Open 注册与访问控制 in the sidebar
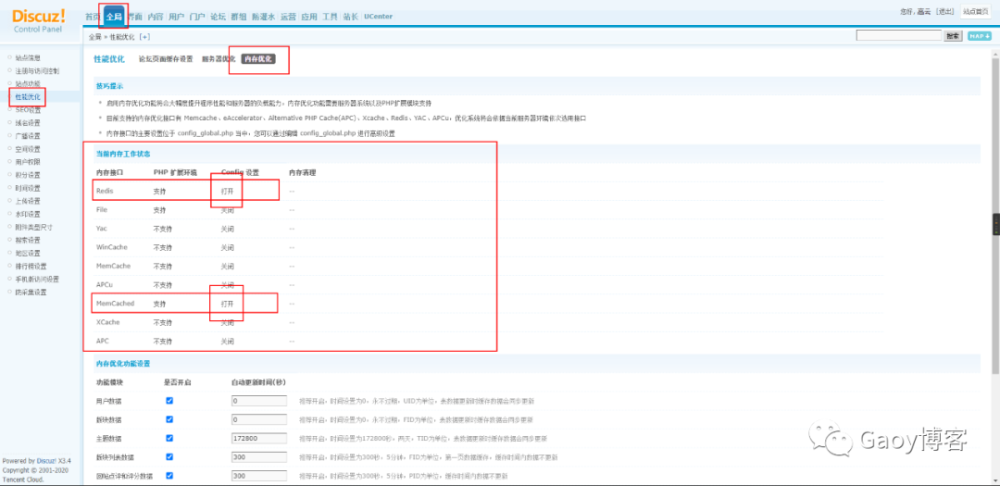This screenshot has height=486, width=1000. pos(37,71)
